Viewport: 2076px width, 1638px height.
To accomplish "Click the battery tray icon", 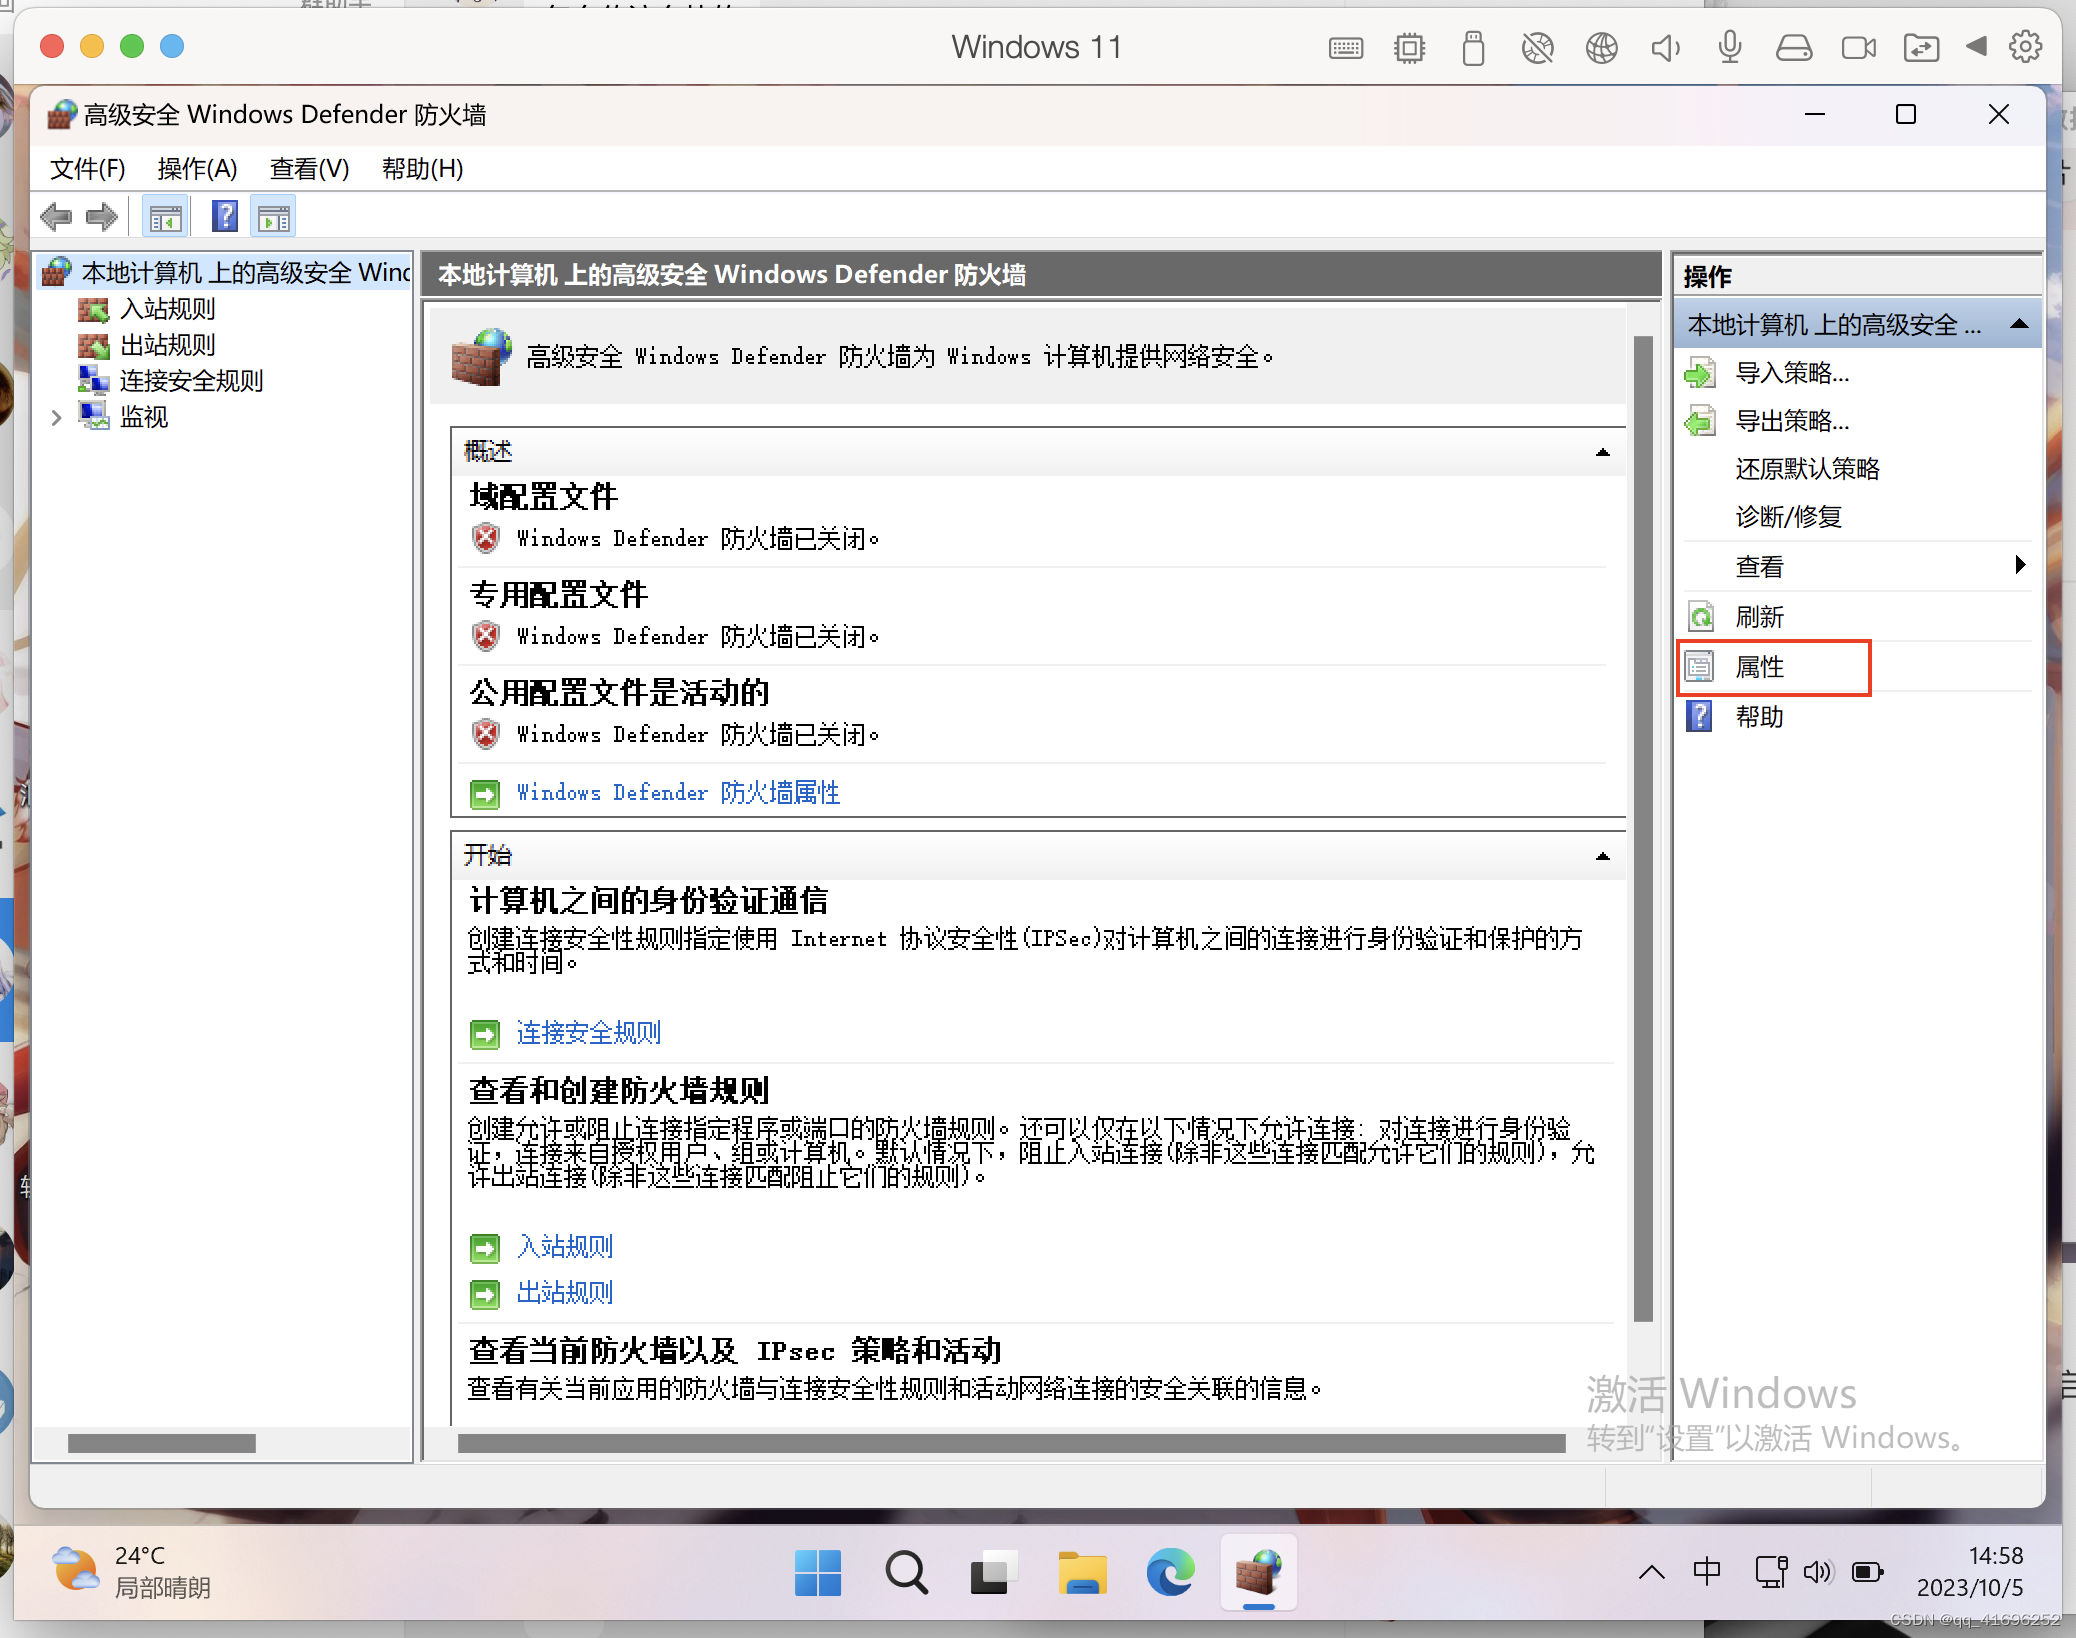I will click(1867, 1572).
